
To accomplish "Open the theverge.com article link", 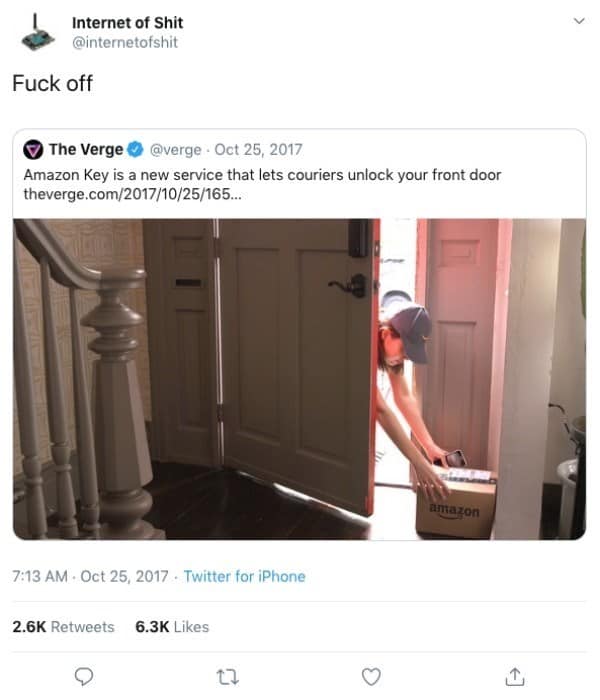I will coord(132,194).
